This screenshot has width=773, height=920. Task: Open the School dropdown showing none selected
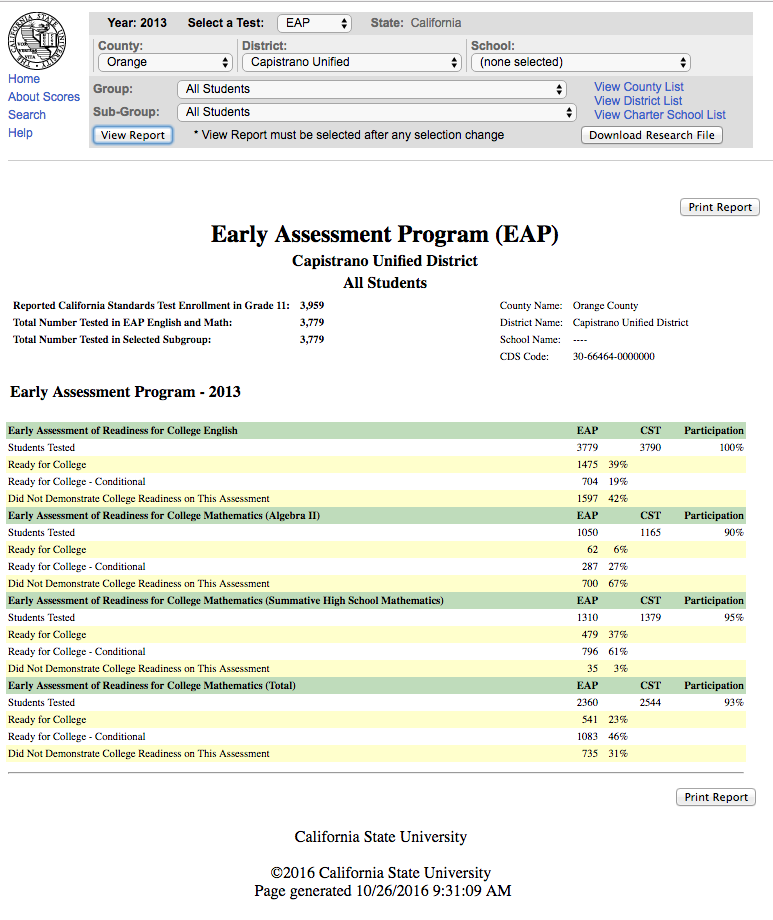pyautogui.click(x=580, y=62)
